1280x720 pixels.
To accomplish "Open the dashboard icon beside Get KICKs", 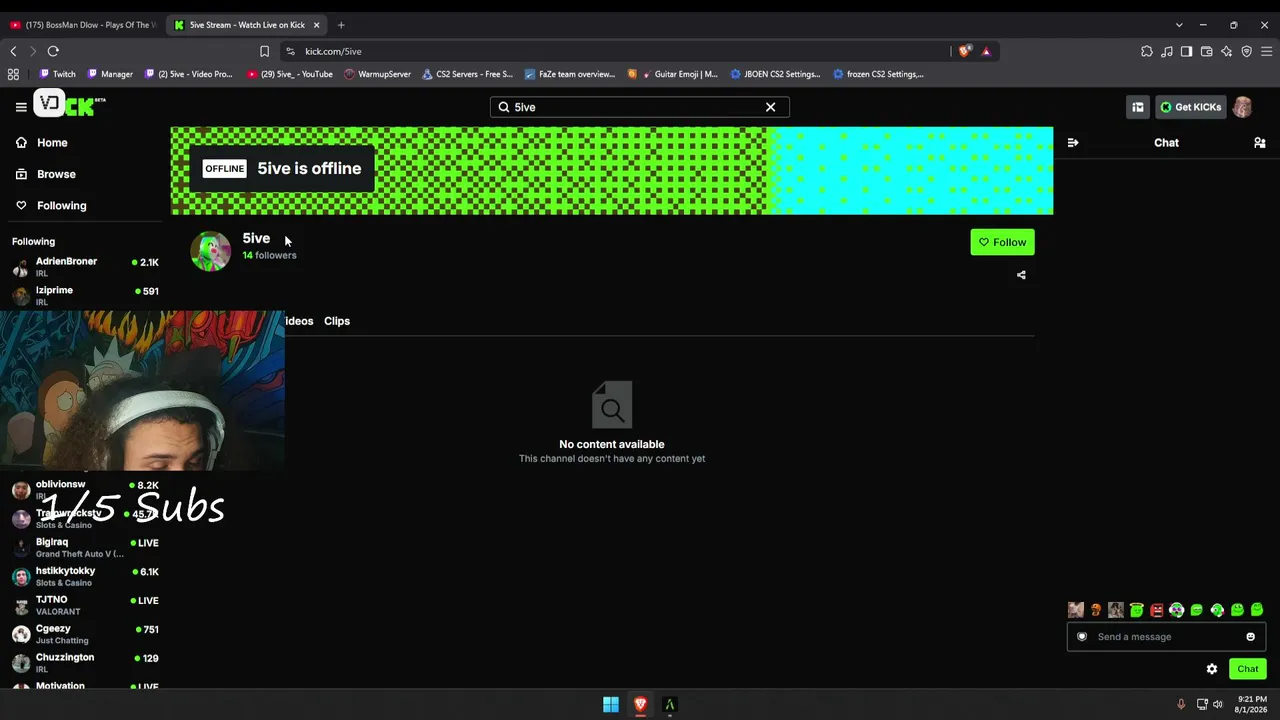I will tap(1138, 107).
